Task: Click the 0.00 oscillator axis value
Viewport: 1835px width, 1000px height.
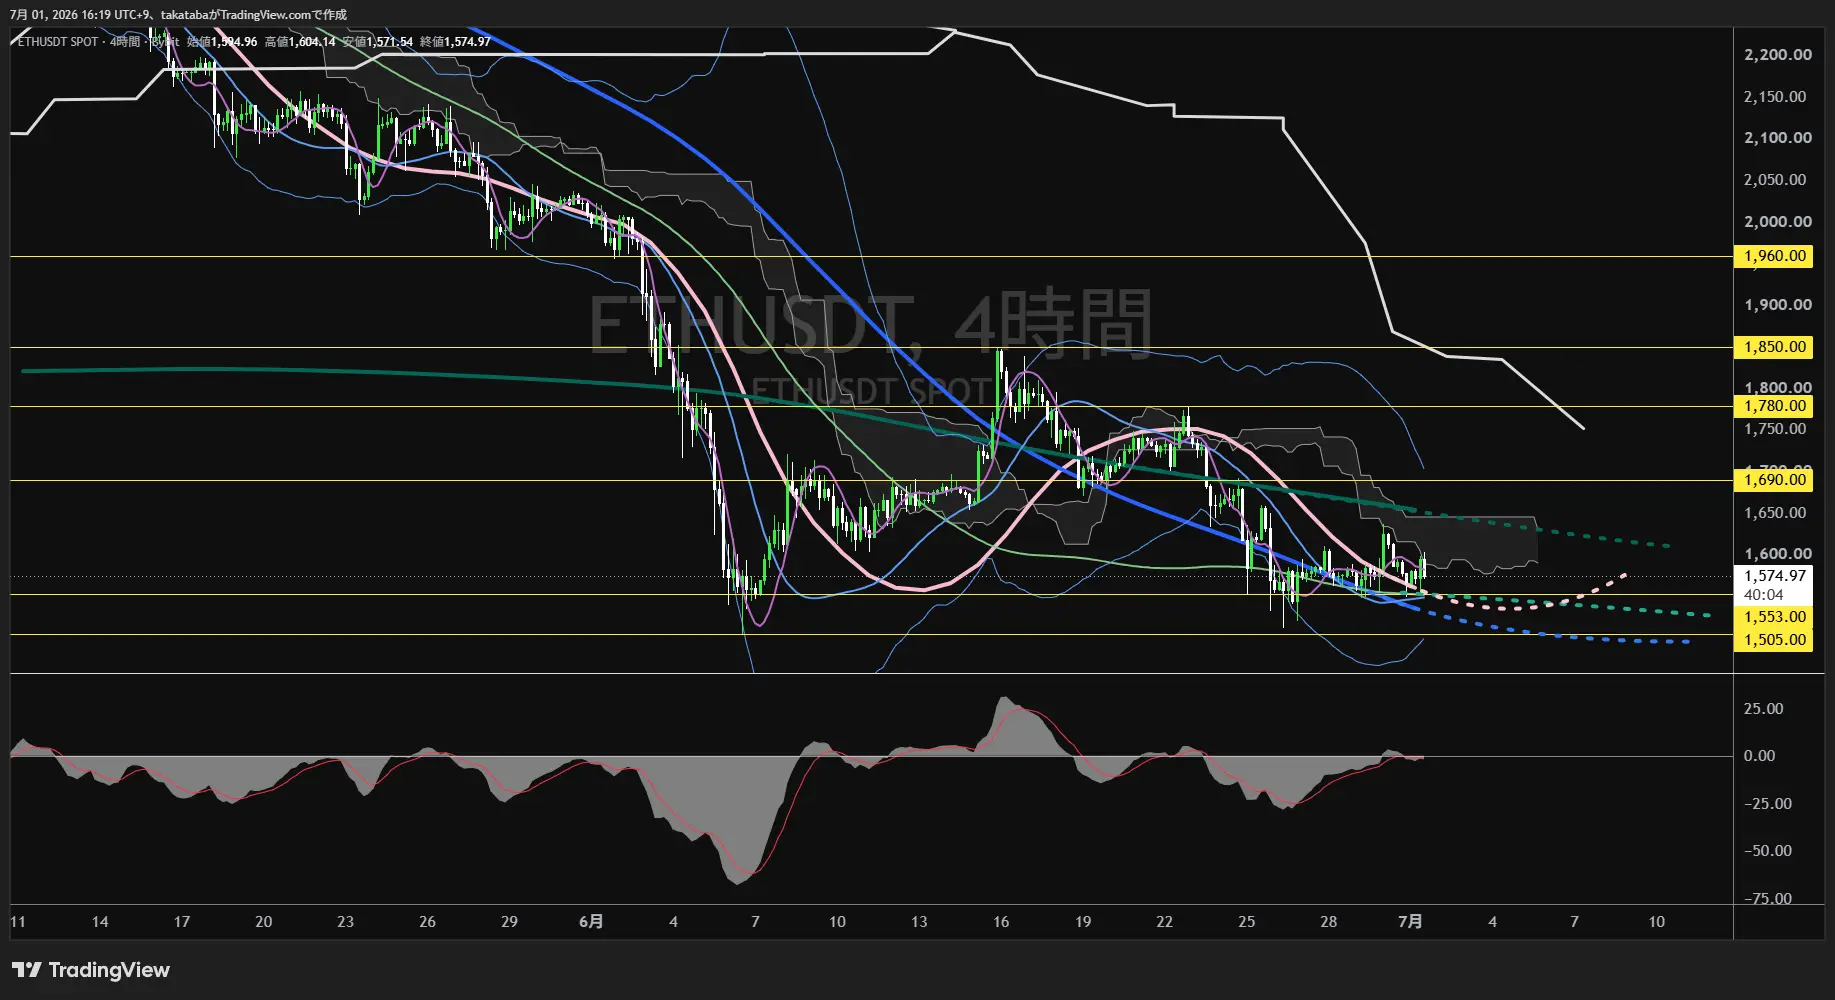Action: [x=1759, y=756]
